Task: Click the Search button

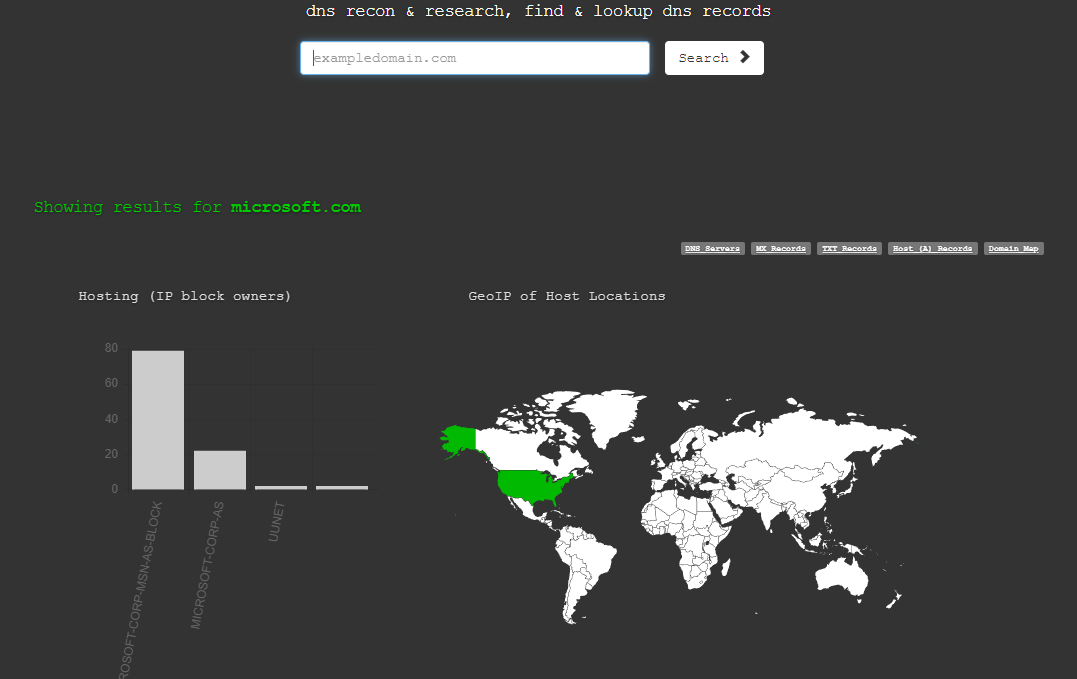Action: pos(714,58)
